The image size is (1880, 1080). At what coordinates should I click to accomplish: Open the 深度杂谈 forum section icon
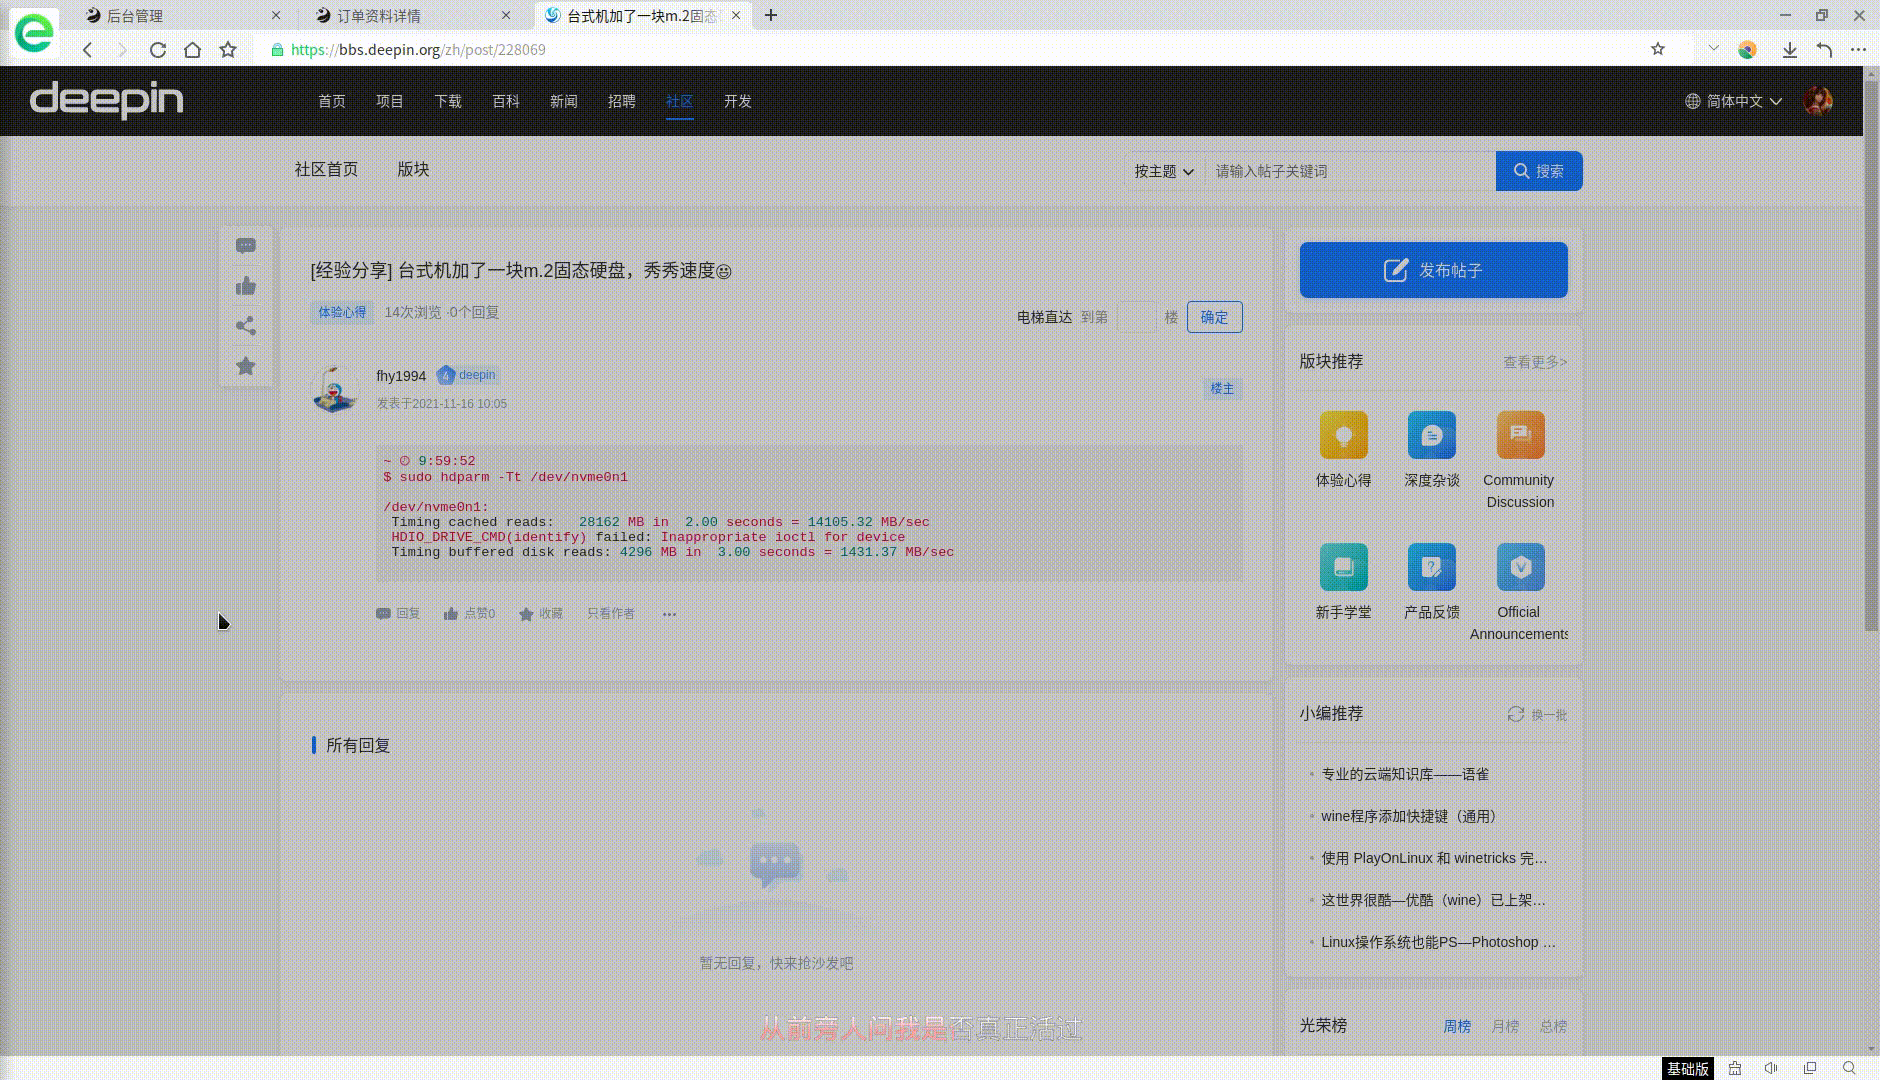tap(1431, 437)
